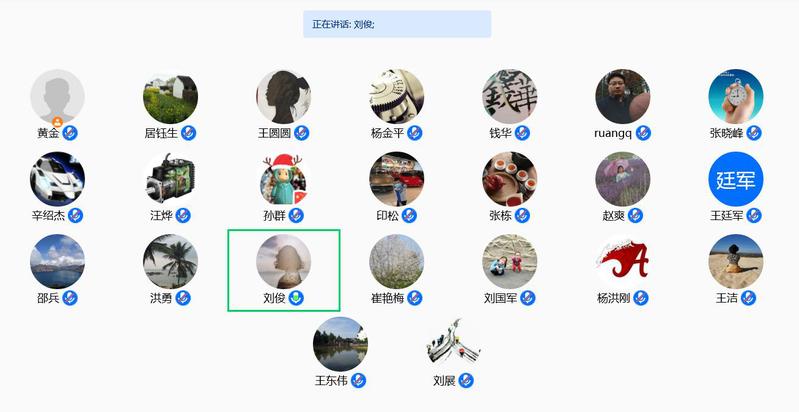Click the microphone icon beside 杨金平

tap(415, 133)
